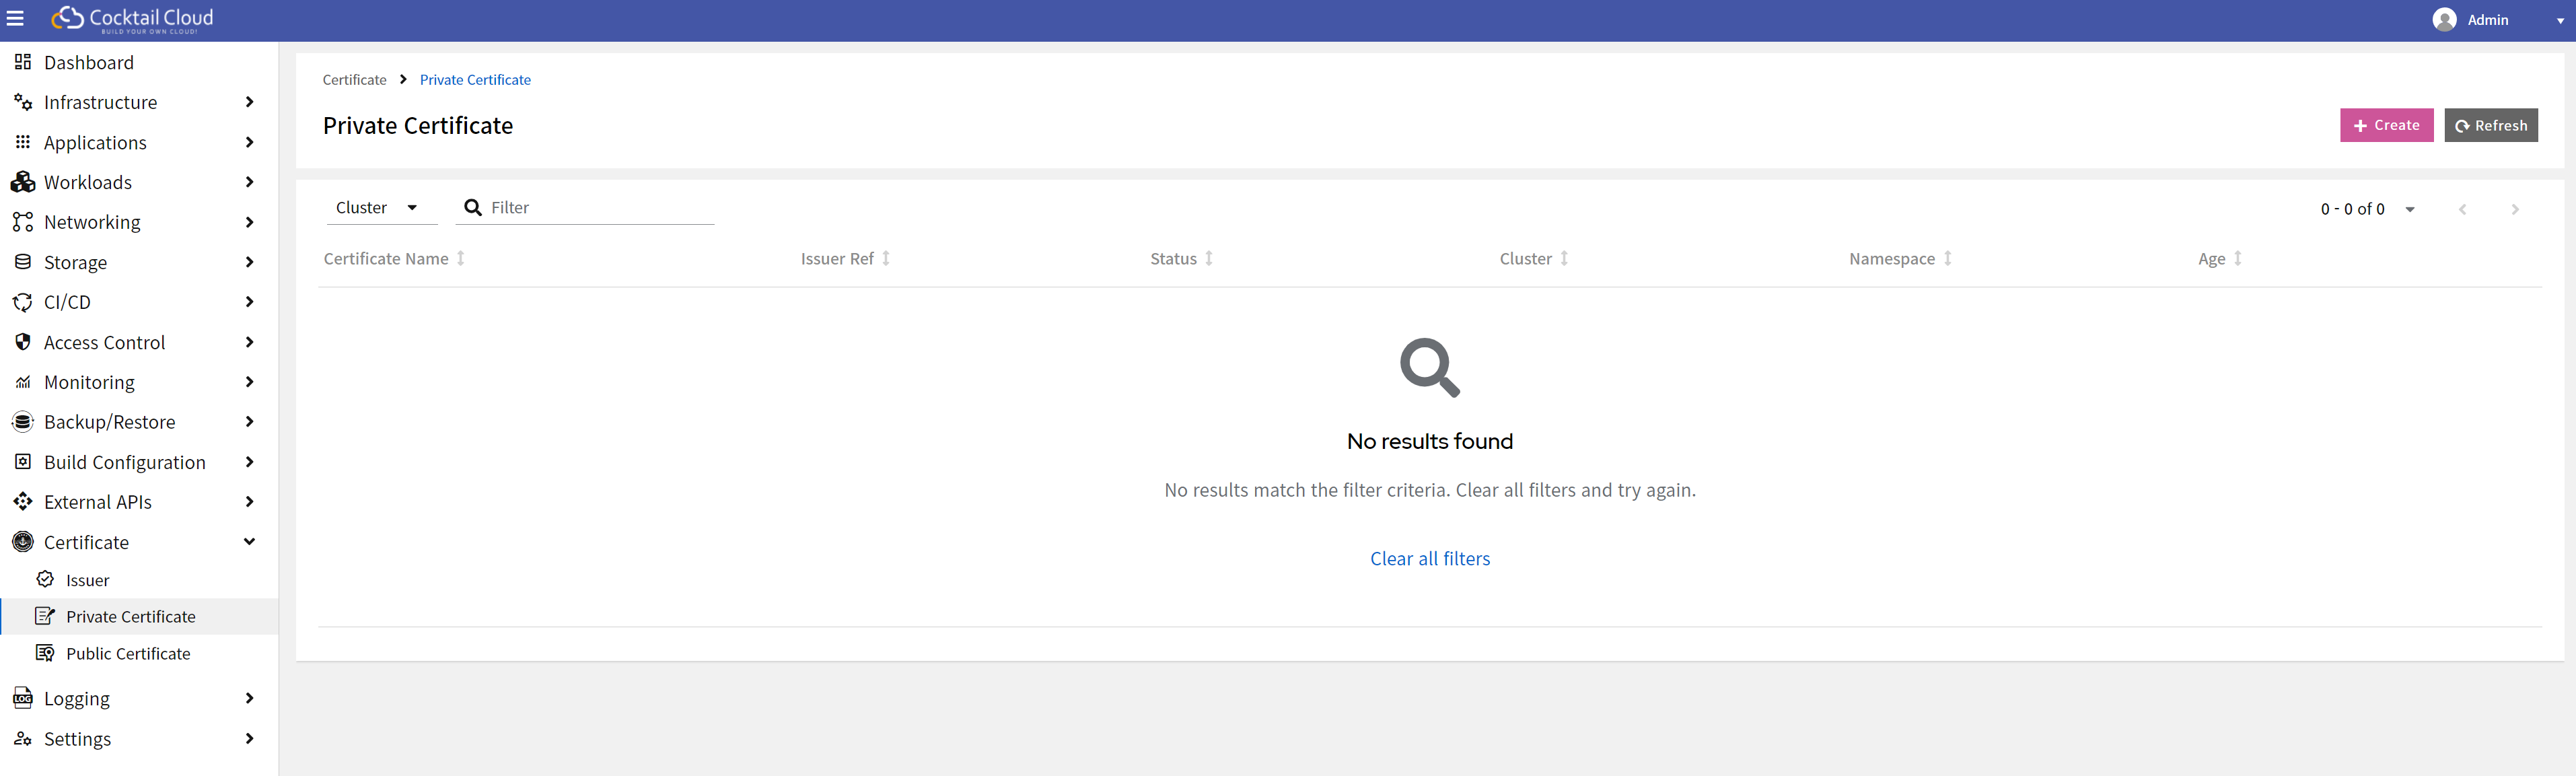The width and height of the screenshot is (2576, 776).
Task: Click the Networking nodes icon
Action: point(23,222)
